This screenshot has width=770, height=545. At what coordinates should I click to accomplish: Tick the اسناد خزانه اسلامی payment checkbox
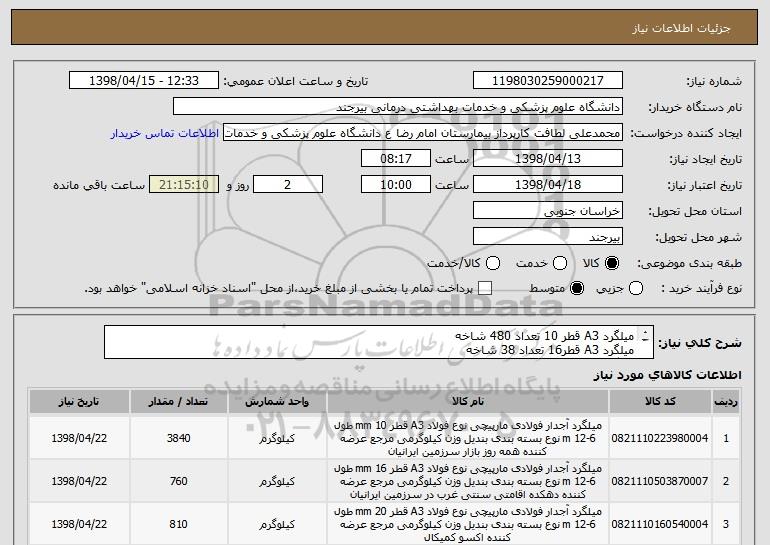pos(485,288)
